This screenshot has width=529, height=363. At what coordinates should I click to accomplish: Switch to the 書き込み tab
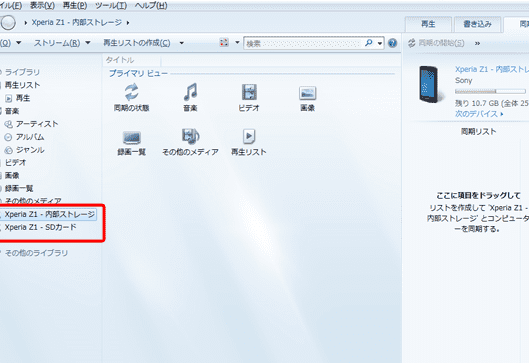(x=477, y=24)
